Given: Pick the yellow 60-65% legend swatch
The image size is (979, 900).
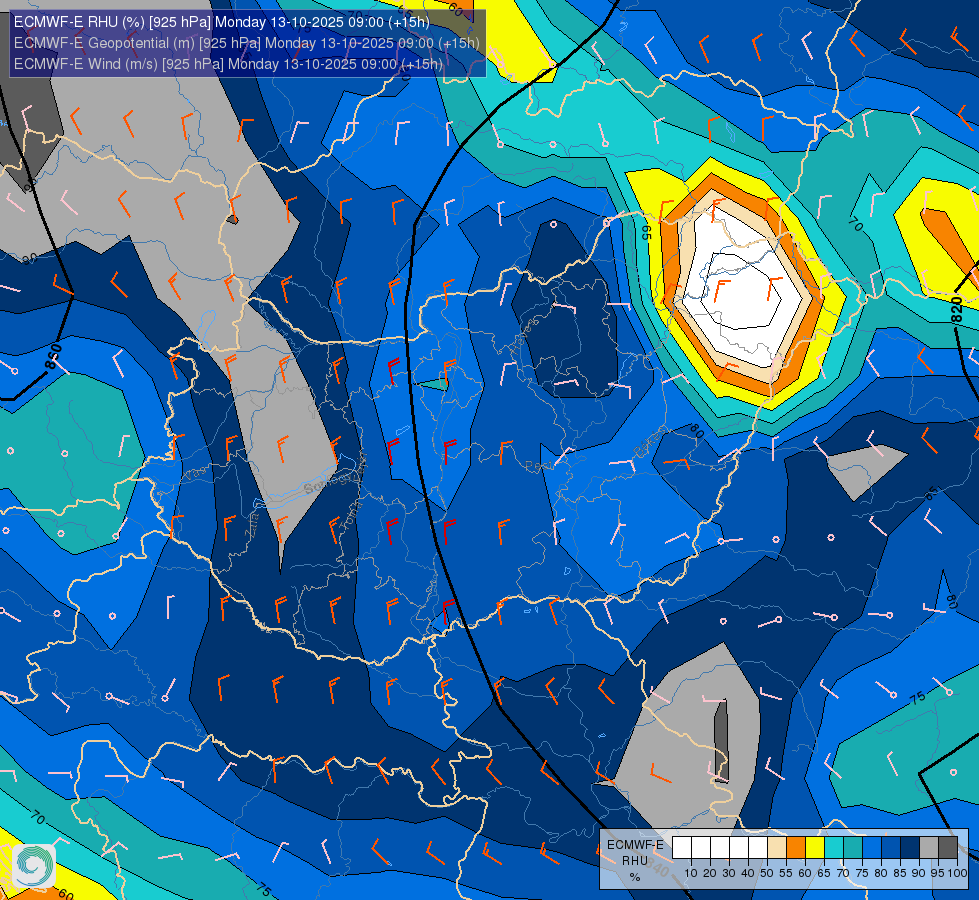Looking at the screenshot, I should [815, 848].
